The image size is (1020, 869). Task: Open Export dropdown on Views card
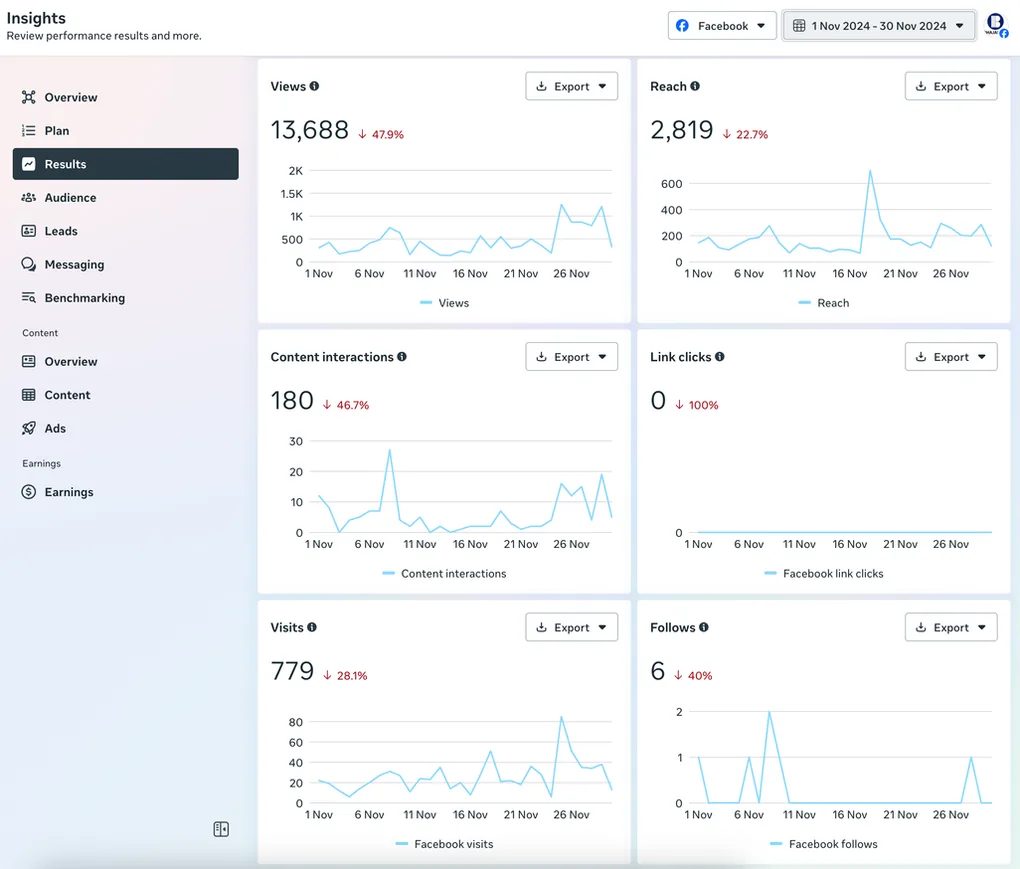(x=571, y=87)
